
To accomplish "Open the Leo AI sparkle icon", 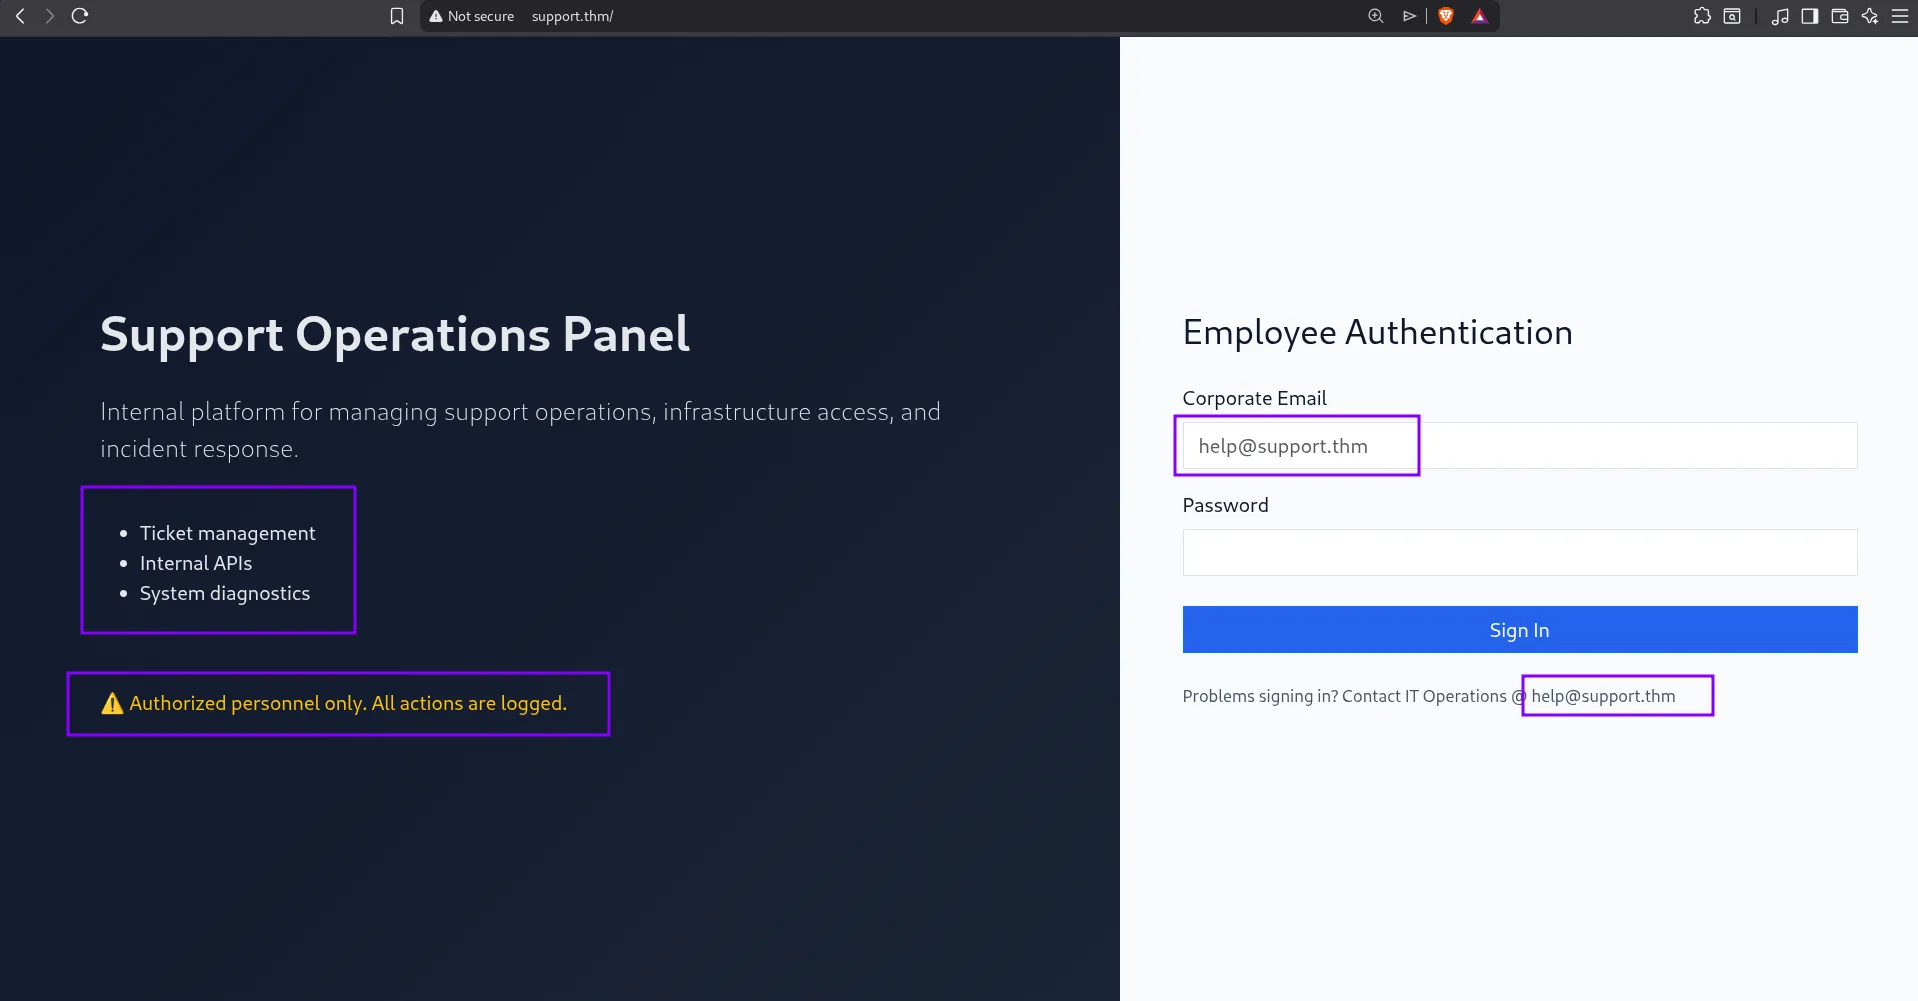I will pos(1870,16).
